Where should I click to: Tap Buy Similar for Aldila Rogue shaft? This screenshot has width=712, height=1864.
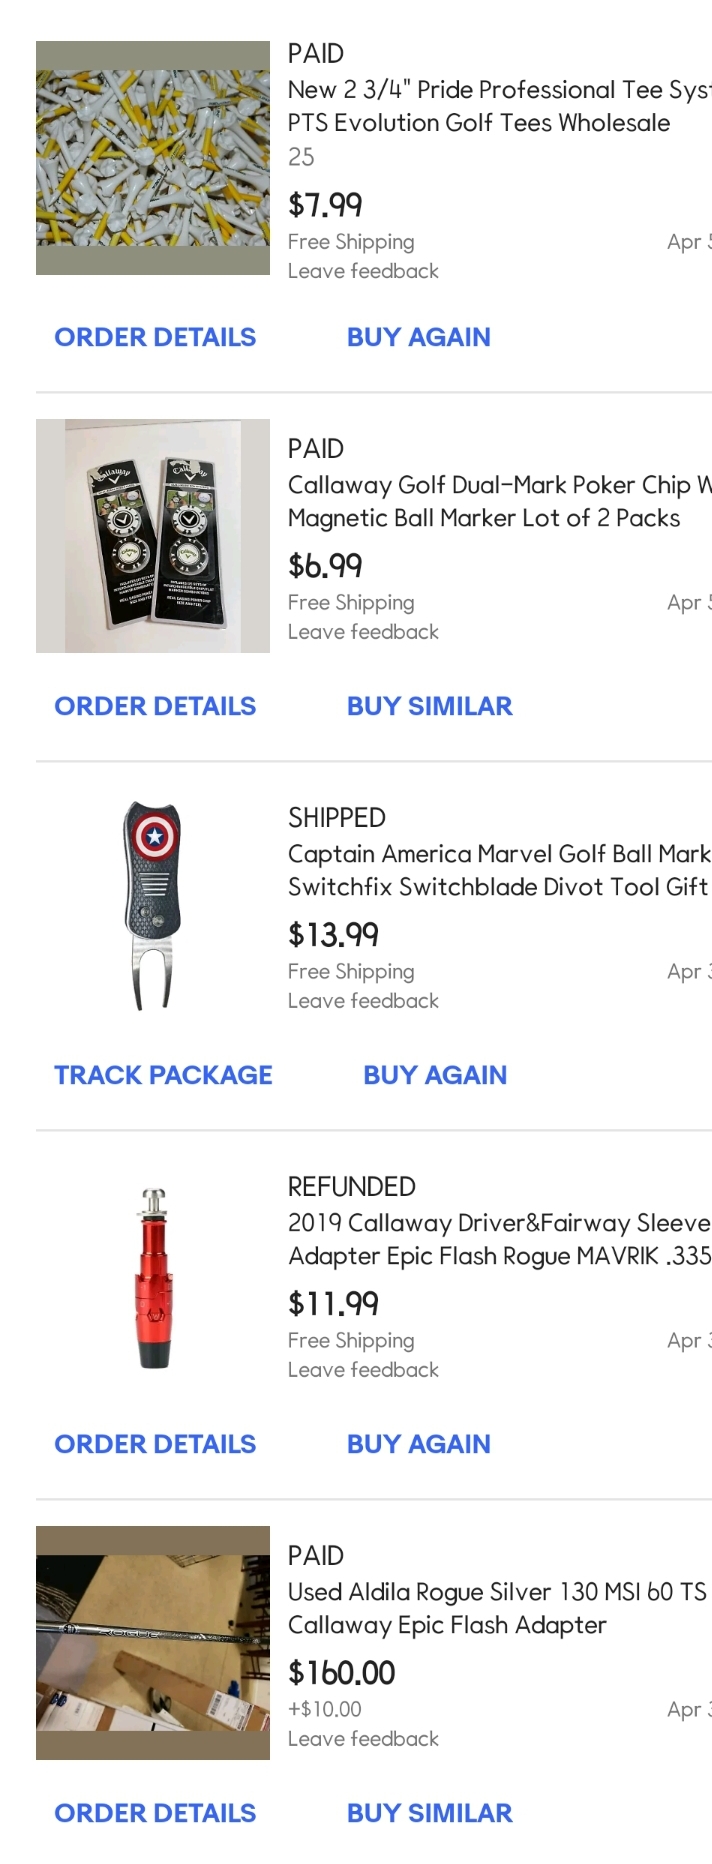click(x=429, y=1813)
